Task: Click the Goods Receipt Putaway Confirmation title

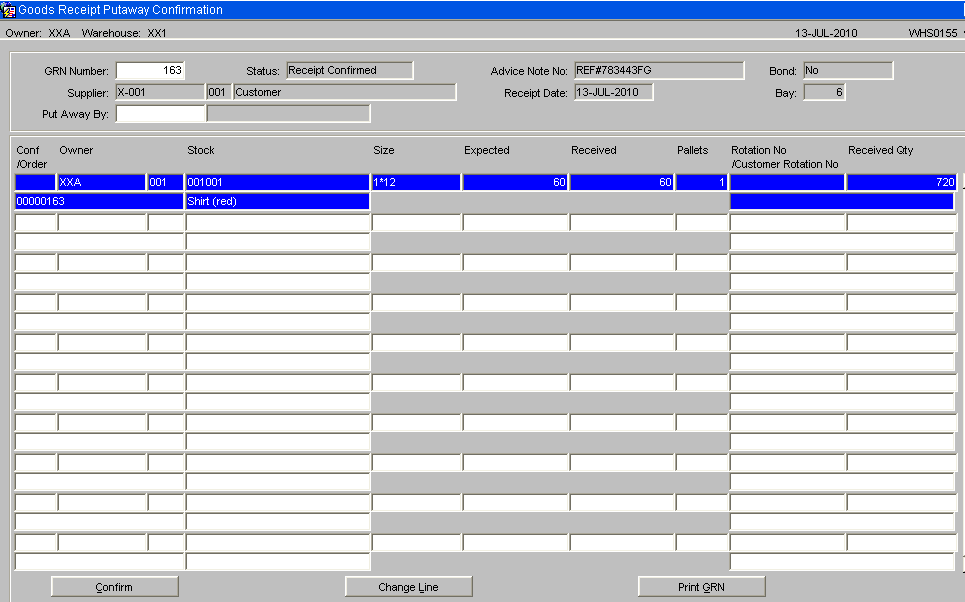Action: pyautogui.click(x=121, y=10)
